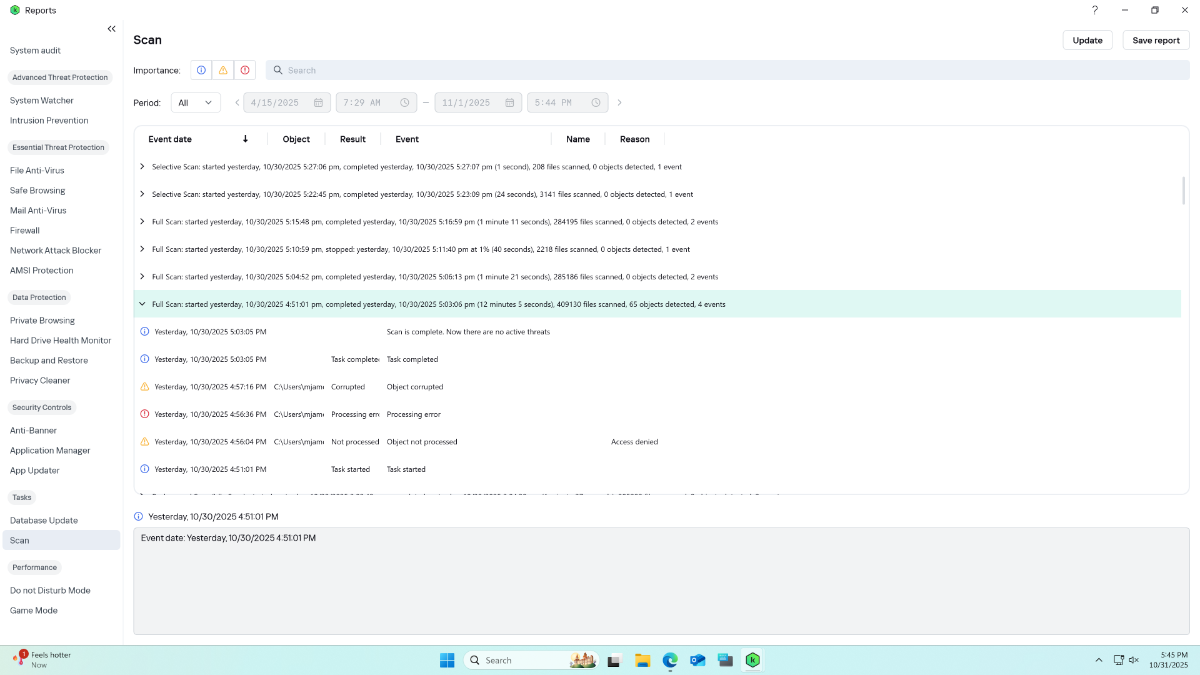Open File Anti-Virus report

click(x=37, y=170)
